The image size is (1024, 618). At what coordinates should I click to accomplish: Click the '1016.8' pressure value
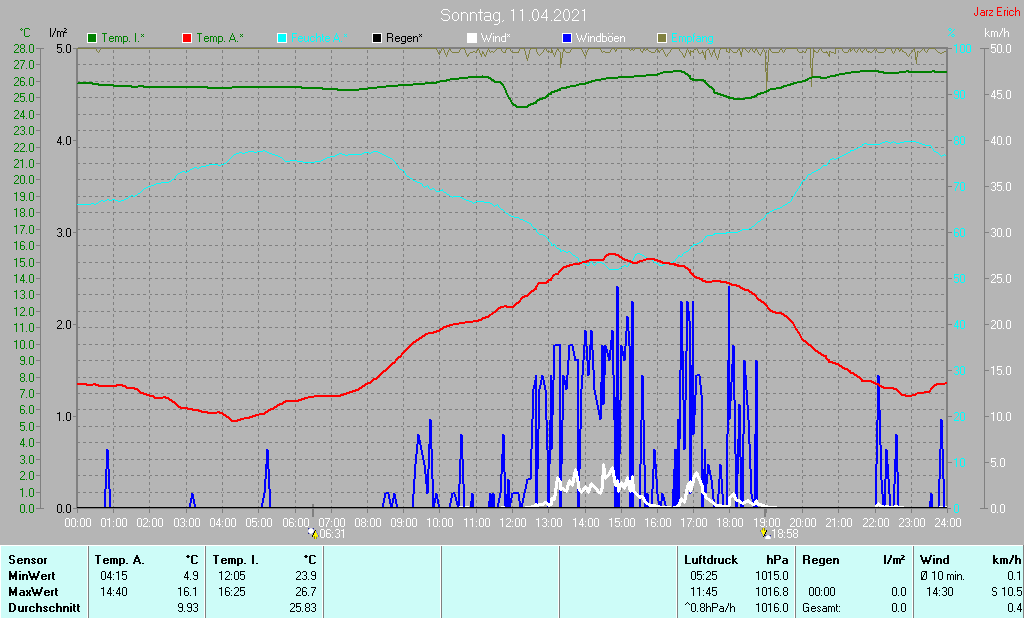pos(773,592)
